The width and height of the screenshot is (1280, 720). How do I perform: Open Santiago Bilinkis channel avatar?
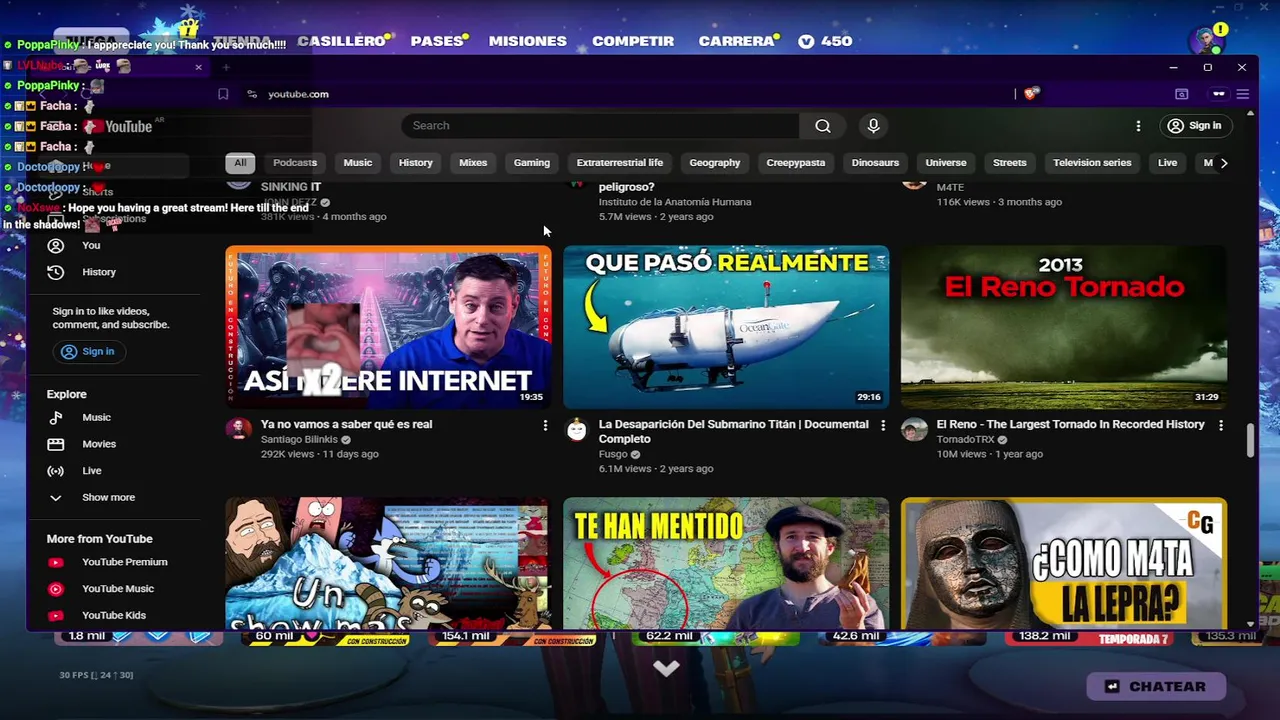click(x=238, y=430)
